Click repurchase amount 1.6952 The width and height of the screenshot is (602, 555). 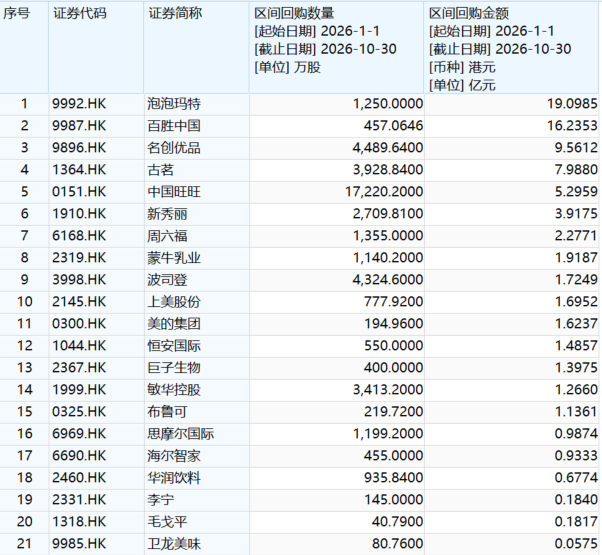[576, 302]
